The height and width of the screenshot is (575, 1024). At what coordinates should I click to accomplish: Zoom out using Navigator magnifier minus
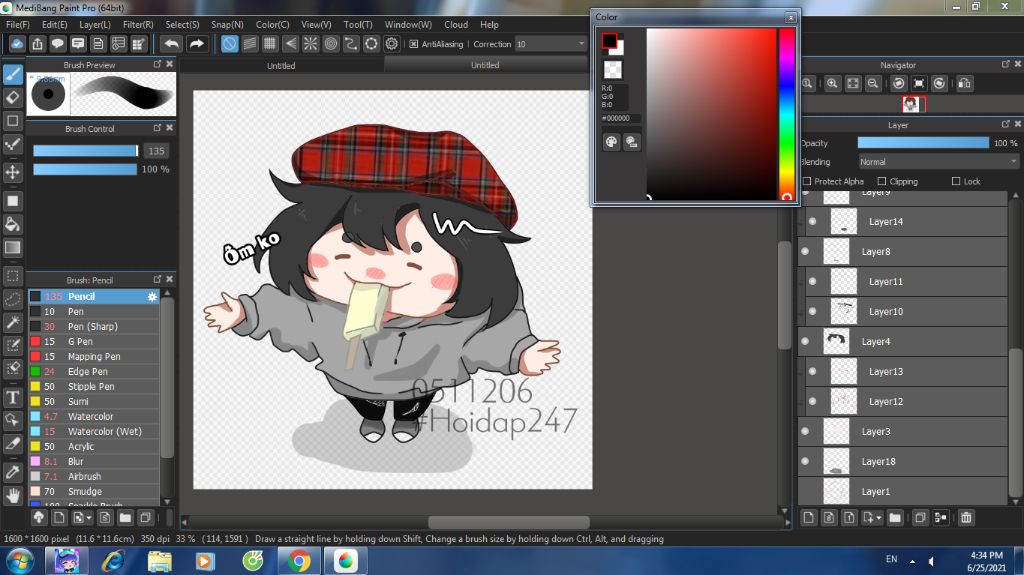coord(872,84)
